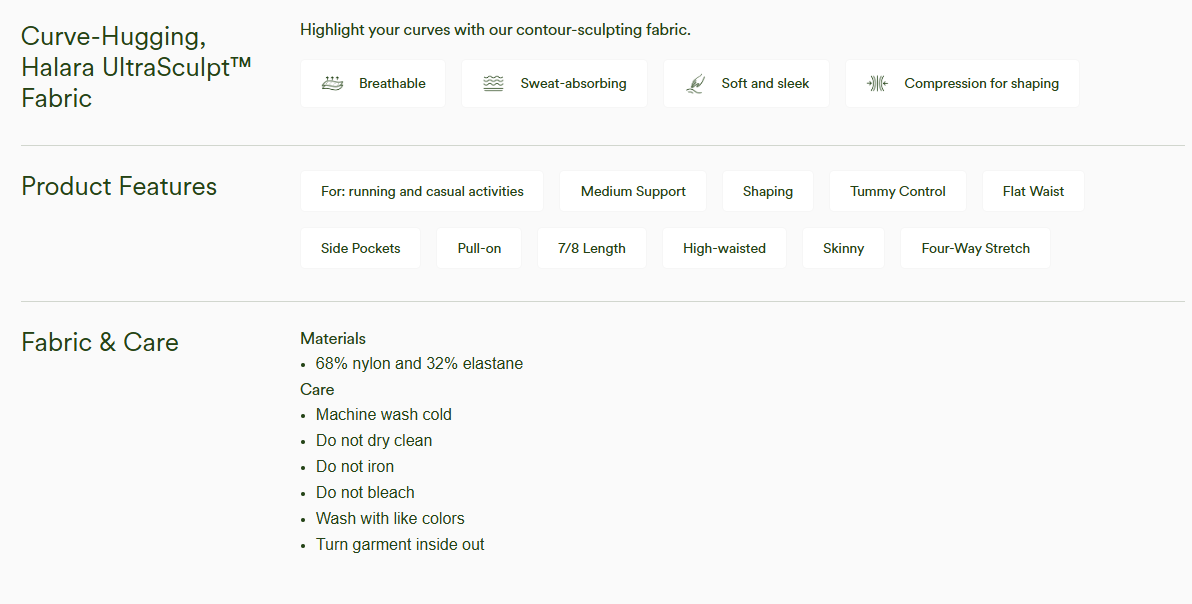Click the Pull-on feature tag
The image size is (1192, 604).
pyautogui.click(x=479, y=248)
